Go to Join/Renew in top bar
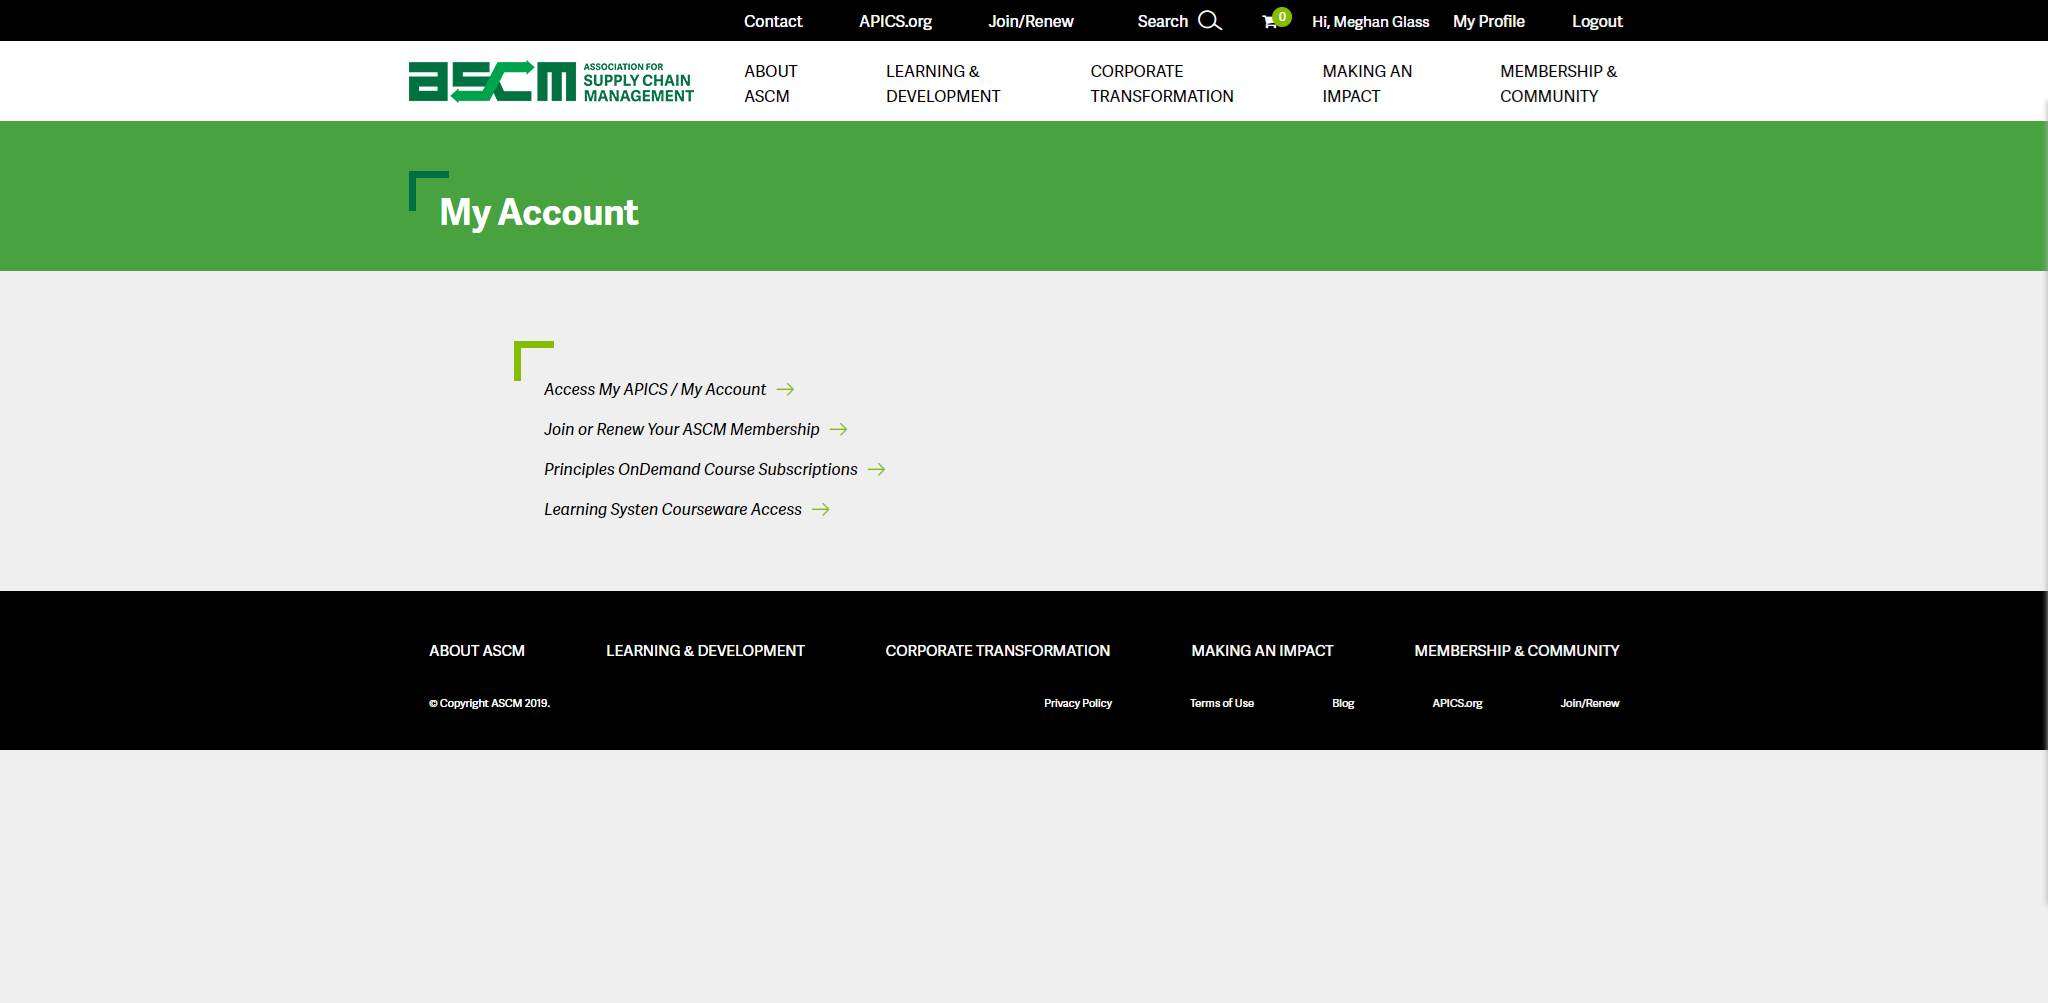The width and height of the screenshot is (2048, 1003). 1030,21
